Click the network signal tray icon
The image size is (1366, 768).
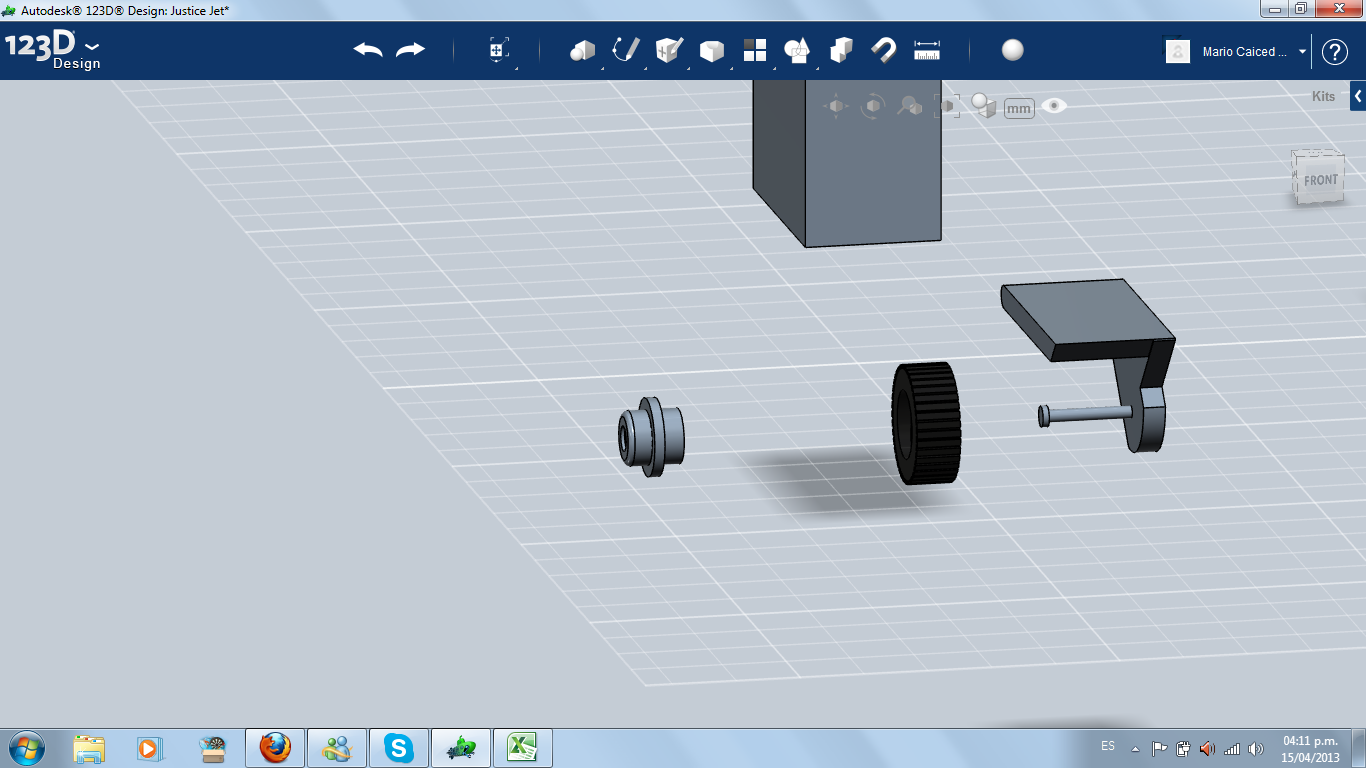[x=1232, y=748]
